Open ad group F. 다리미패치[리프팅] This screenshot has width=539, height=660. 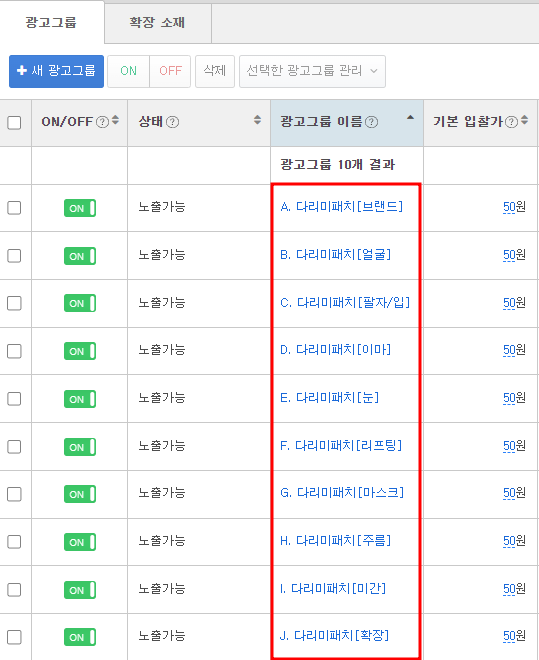pyautogui.click(x=341, y=446)
